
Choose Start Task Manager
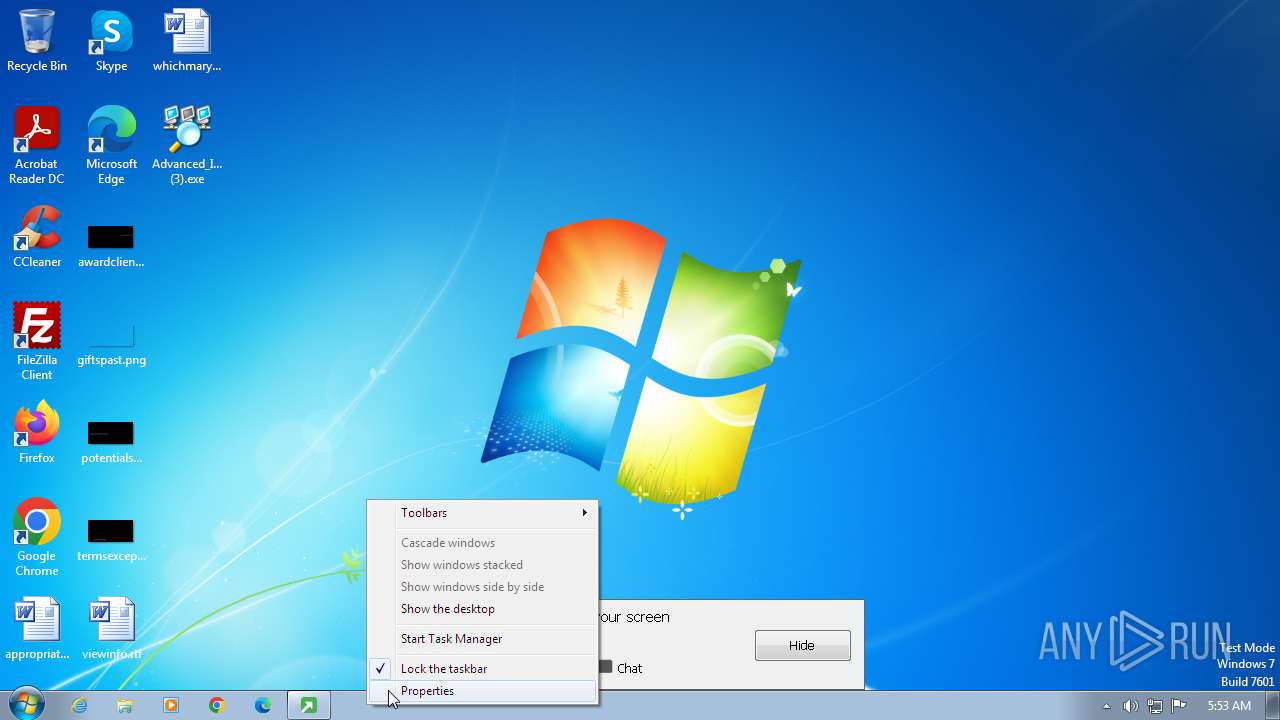483,639
